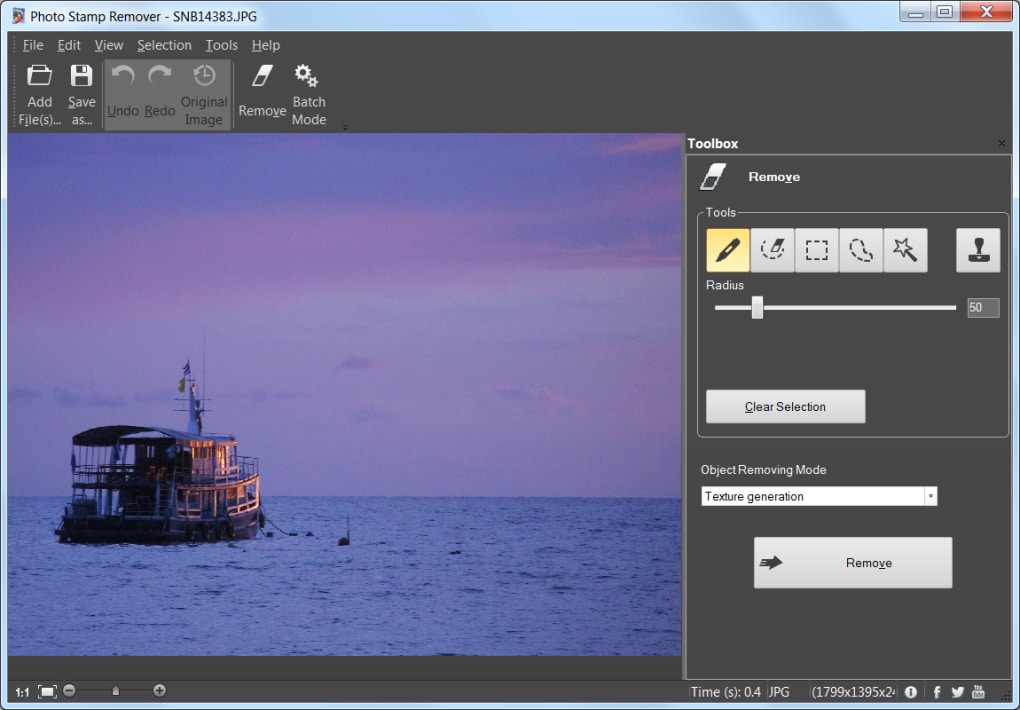Click the Save as floppy disk icon
The width and height of the screenshot is (1020, 710).
81,76
